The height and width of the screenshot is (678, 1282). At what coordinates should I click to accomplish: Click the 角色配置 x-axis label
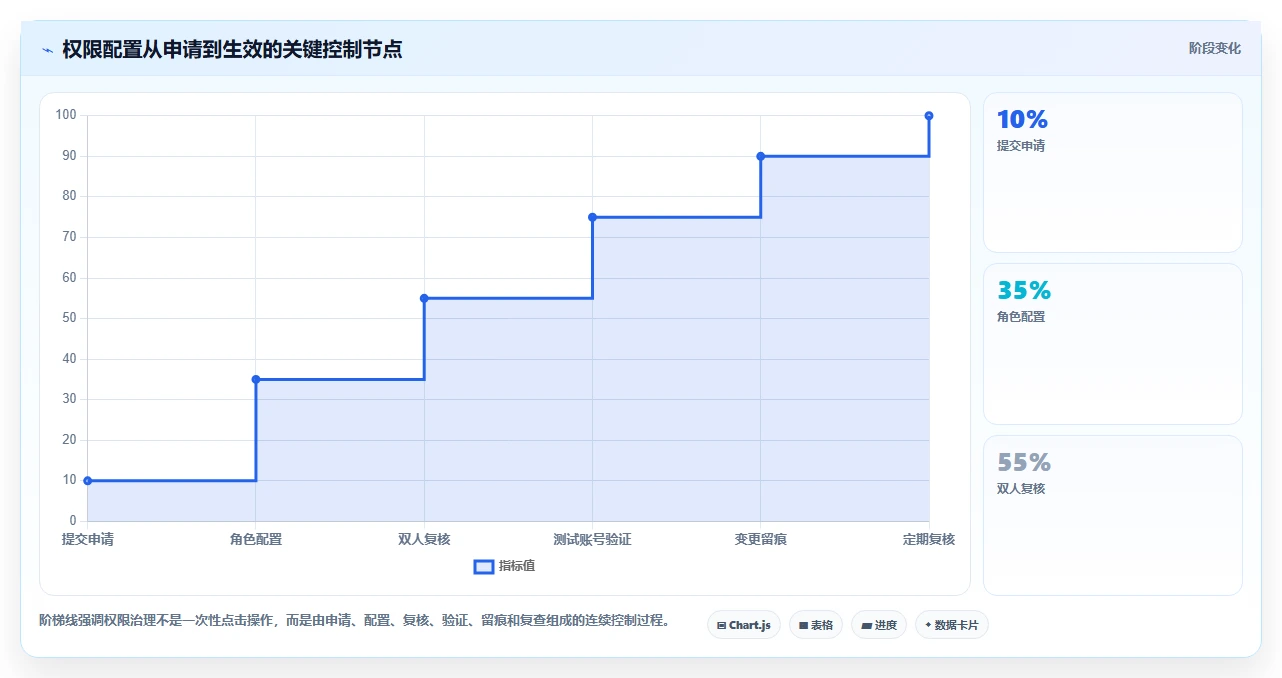256,539
